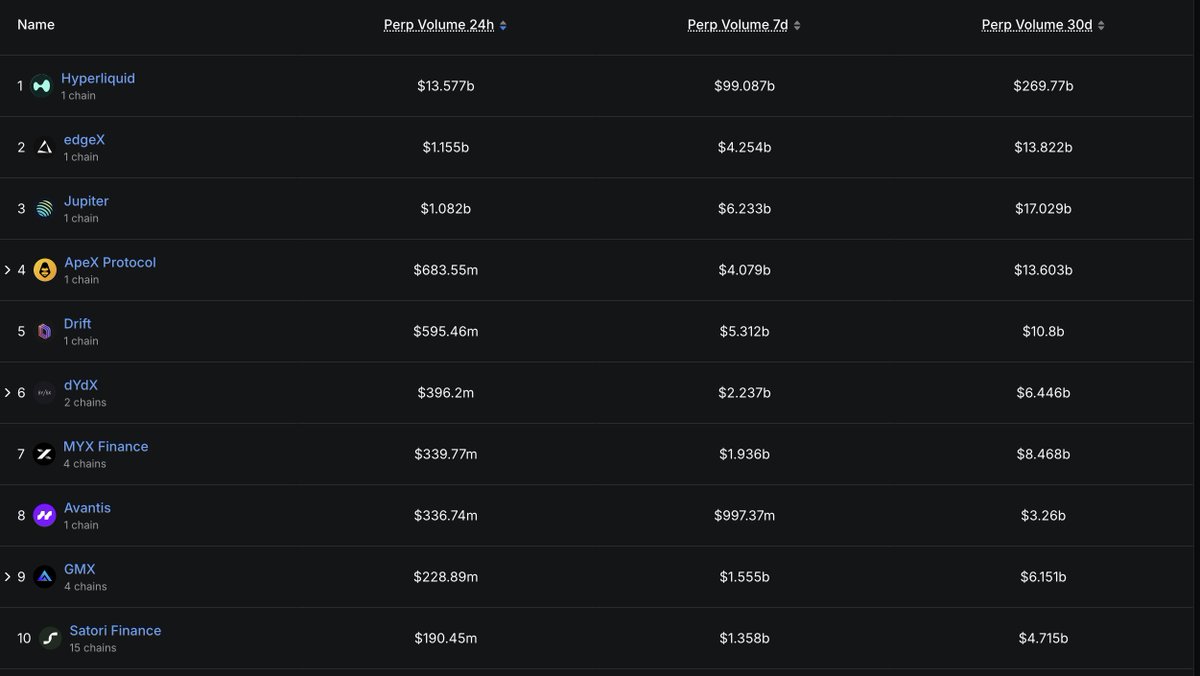Open the Hyperliquid protocol link
This screenshot has height=676, width=1200.
tap(98, 78)
